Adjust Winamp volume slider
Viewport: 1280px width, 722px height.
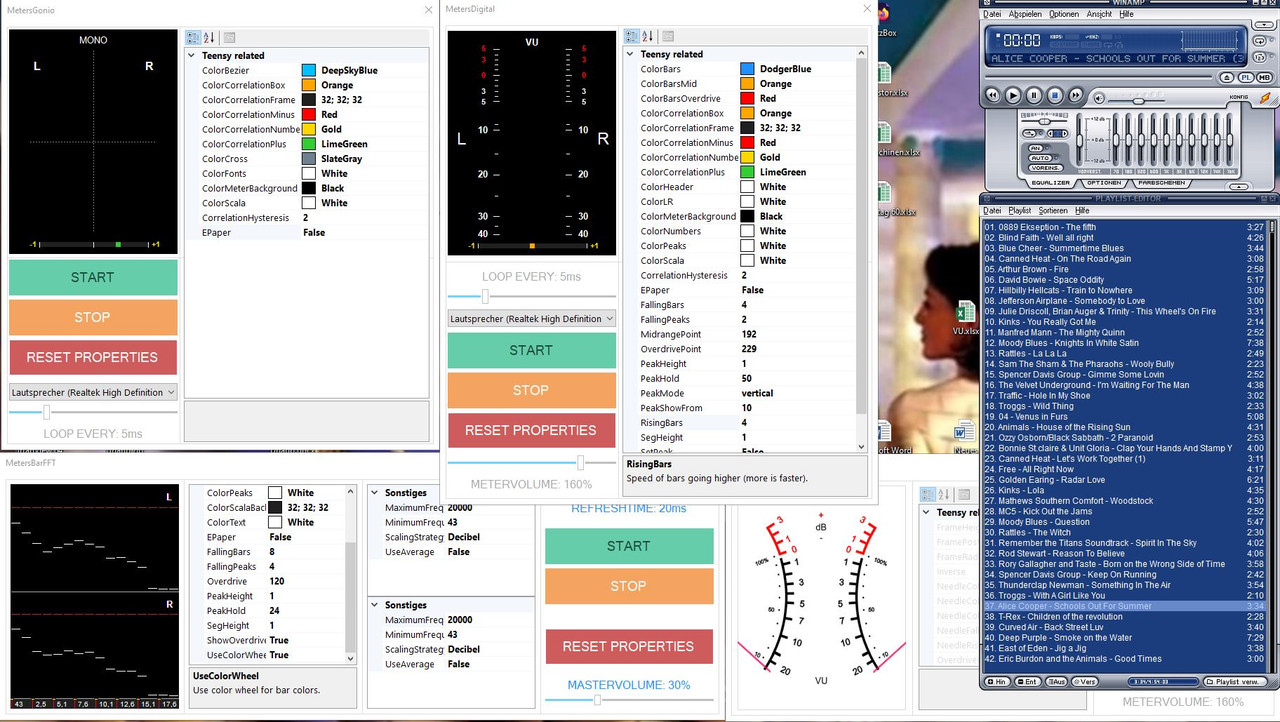pos(1138,101)
